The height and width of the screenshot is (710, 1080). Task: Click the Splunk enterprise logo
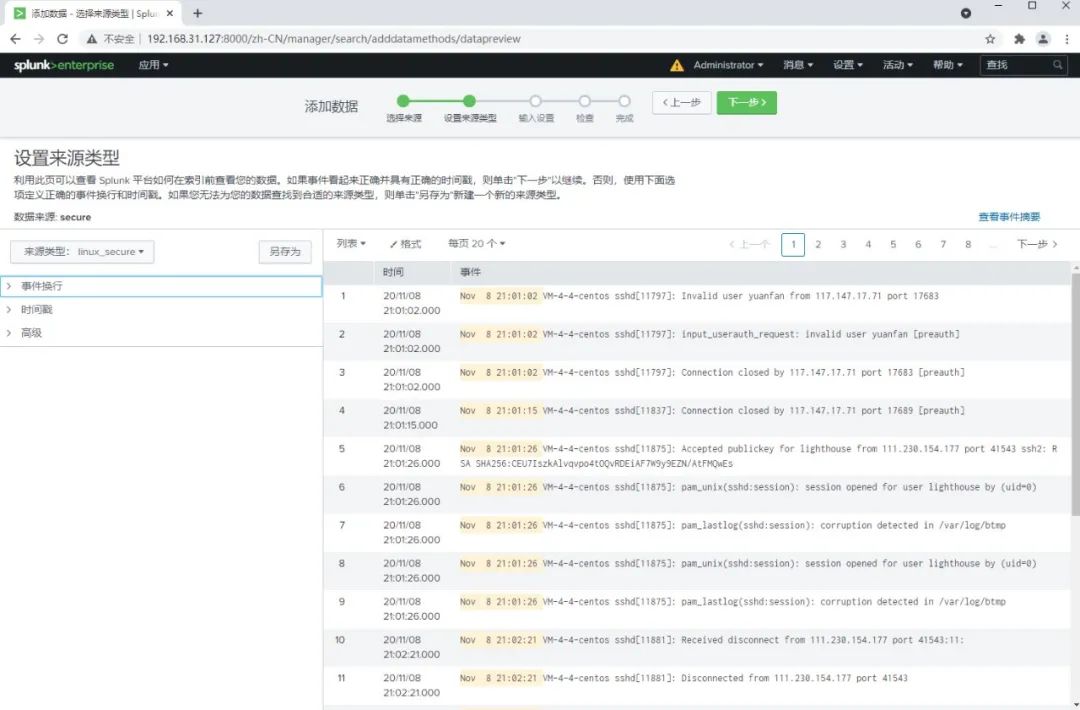click(64, 65)
